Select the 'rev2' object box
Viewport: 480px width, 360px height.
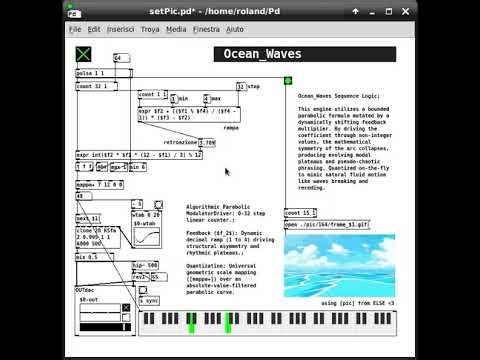pyautogui.click(x=140, y=277)
